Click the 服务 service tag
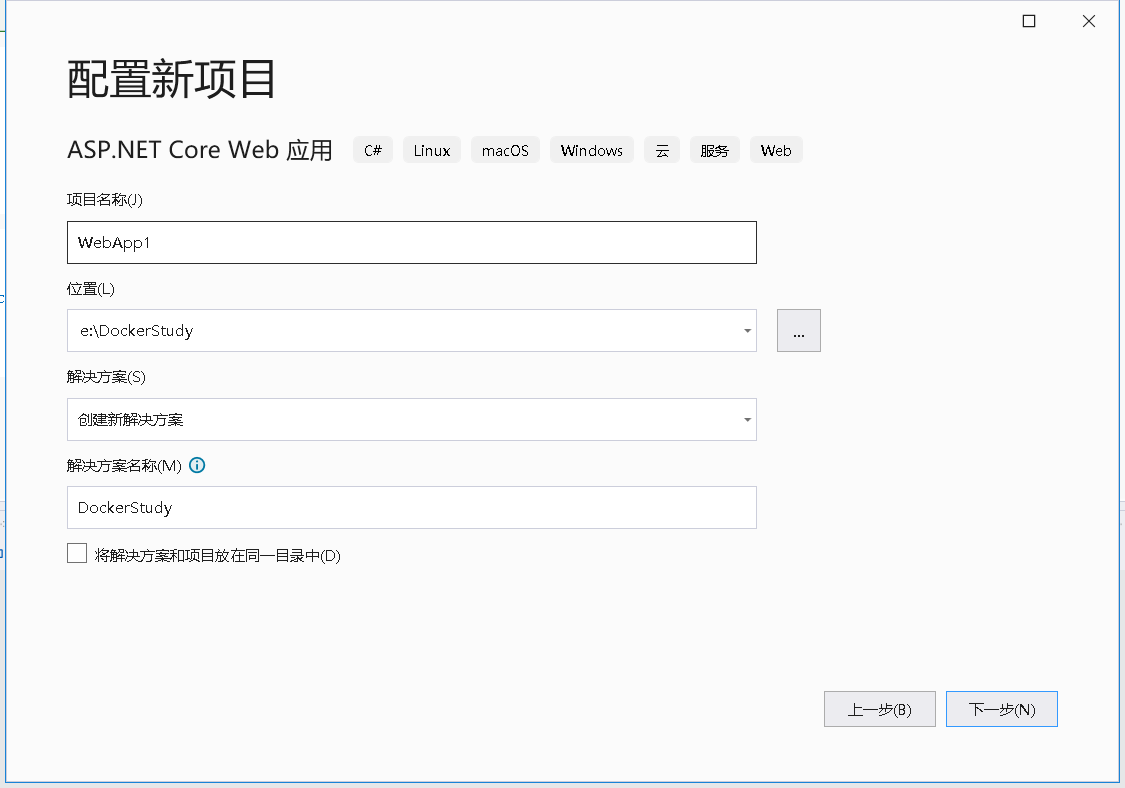1125x788 pixels. [x=714, y=150]
